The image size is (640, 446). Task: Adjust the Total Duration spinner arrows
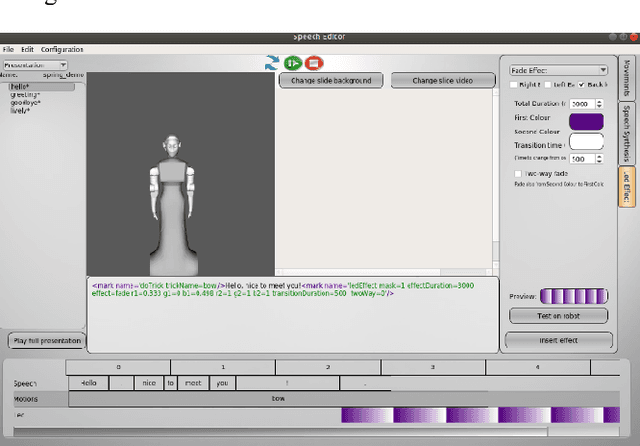[x=600, y=103]
